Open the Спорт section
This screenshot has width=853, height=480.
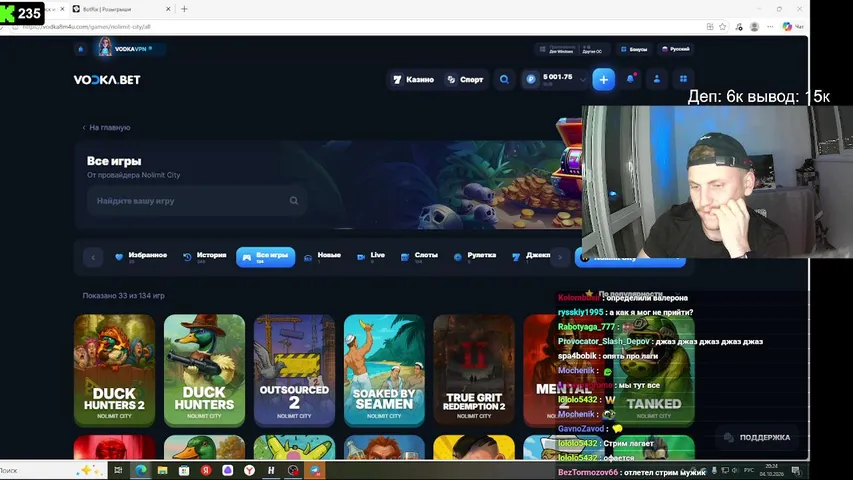coord(465,79)
